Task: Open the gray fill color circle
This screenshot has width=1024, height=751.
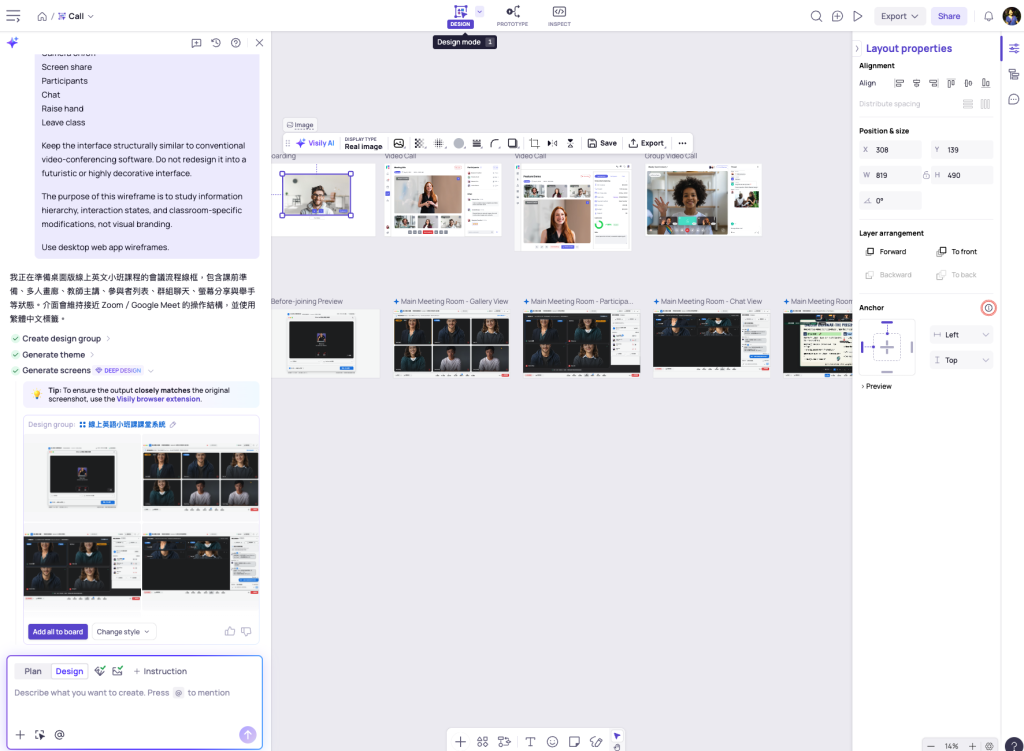Action: (x=459, y=143)
